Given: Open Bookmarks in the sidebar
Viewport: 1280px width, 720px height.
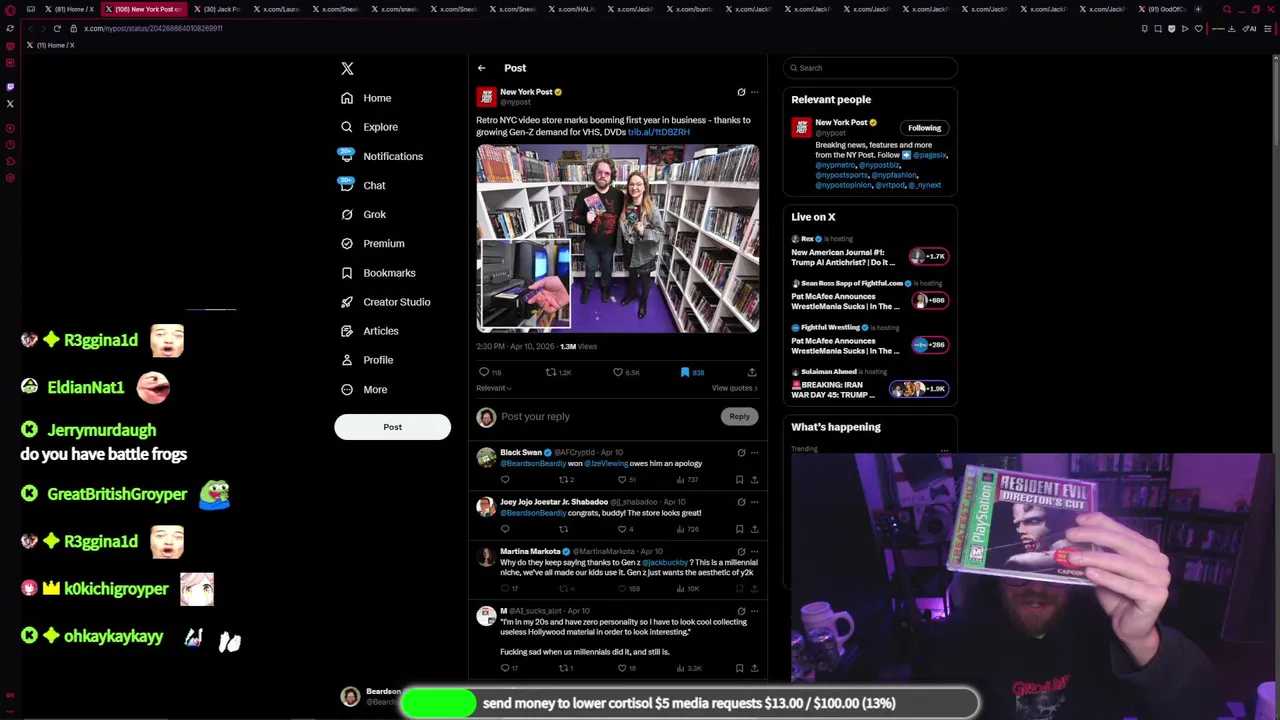Looking at the screenshot, I should [378, 273].
